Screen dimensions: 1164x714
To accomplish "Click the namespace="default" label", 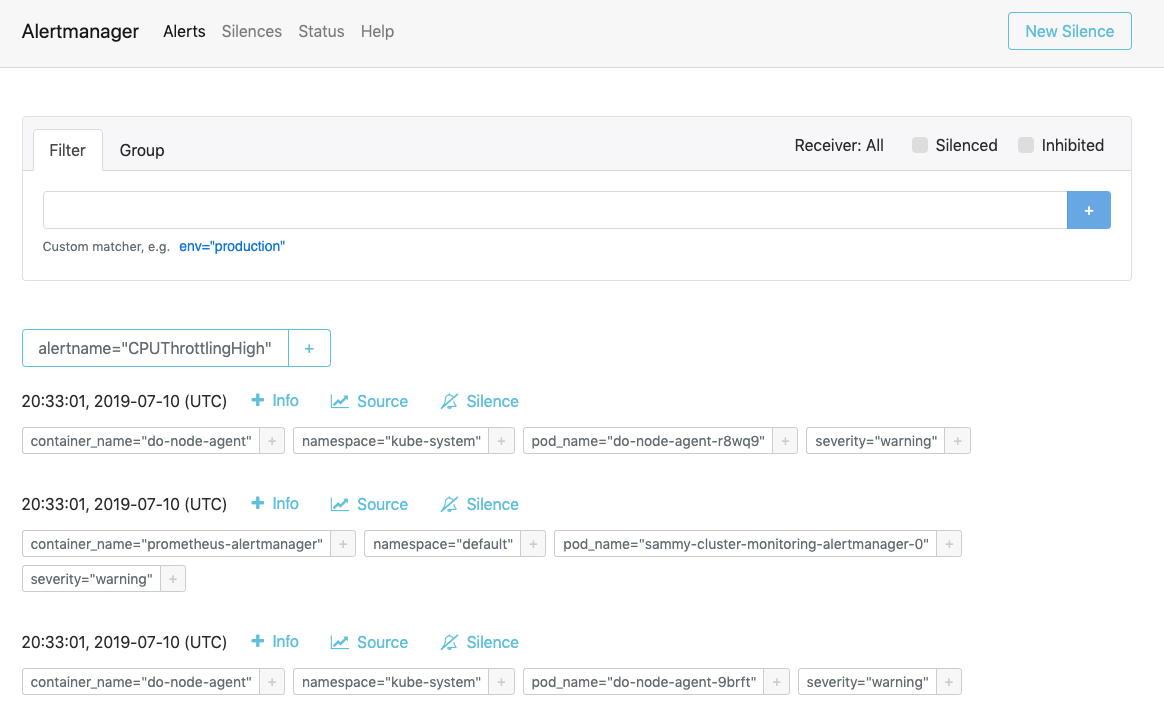I will [x=442, y=544].
